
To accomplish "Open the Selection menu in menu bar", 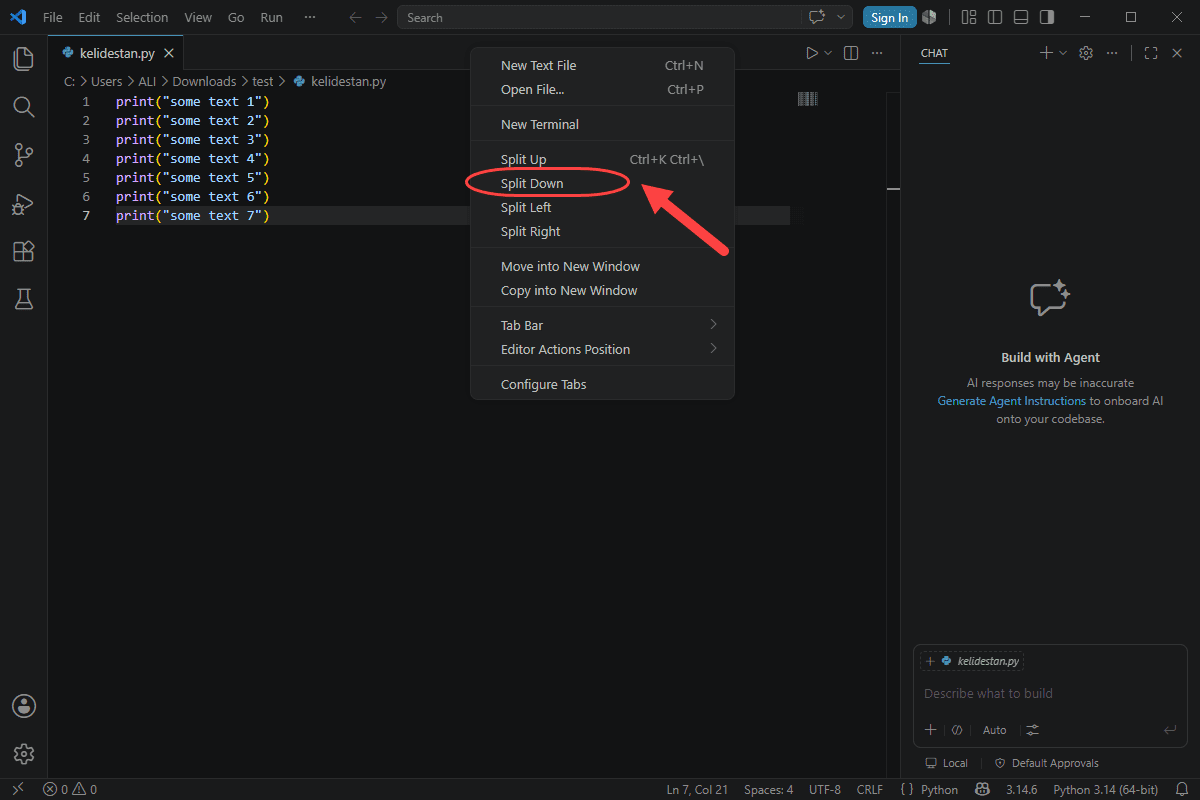I will 142,17.
